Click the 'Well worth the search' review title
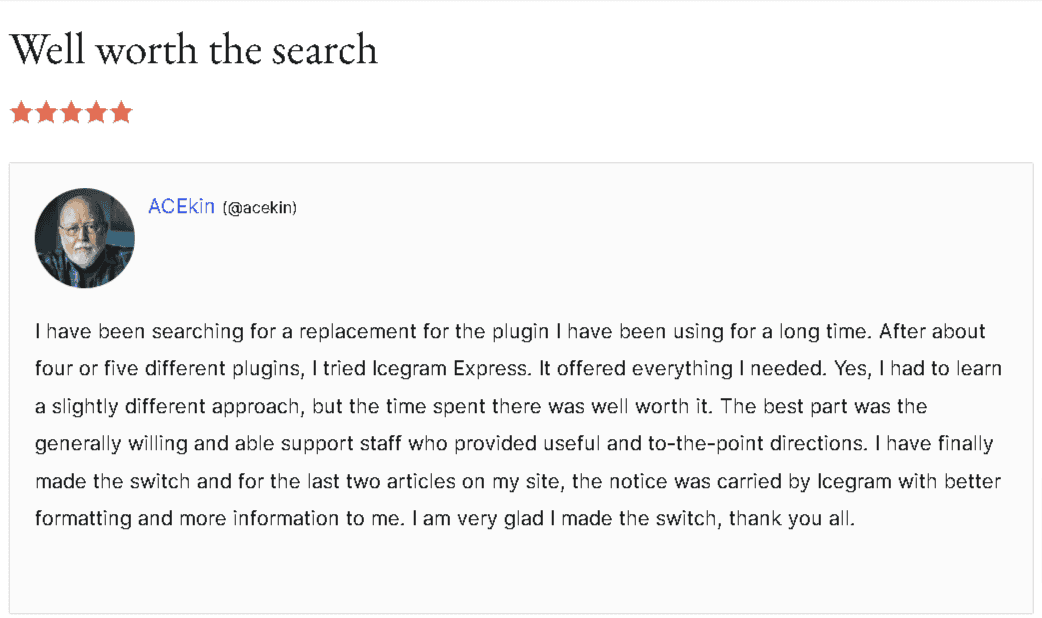The image size is (1042, 618). click(x=193, y=49)
